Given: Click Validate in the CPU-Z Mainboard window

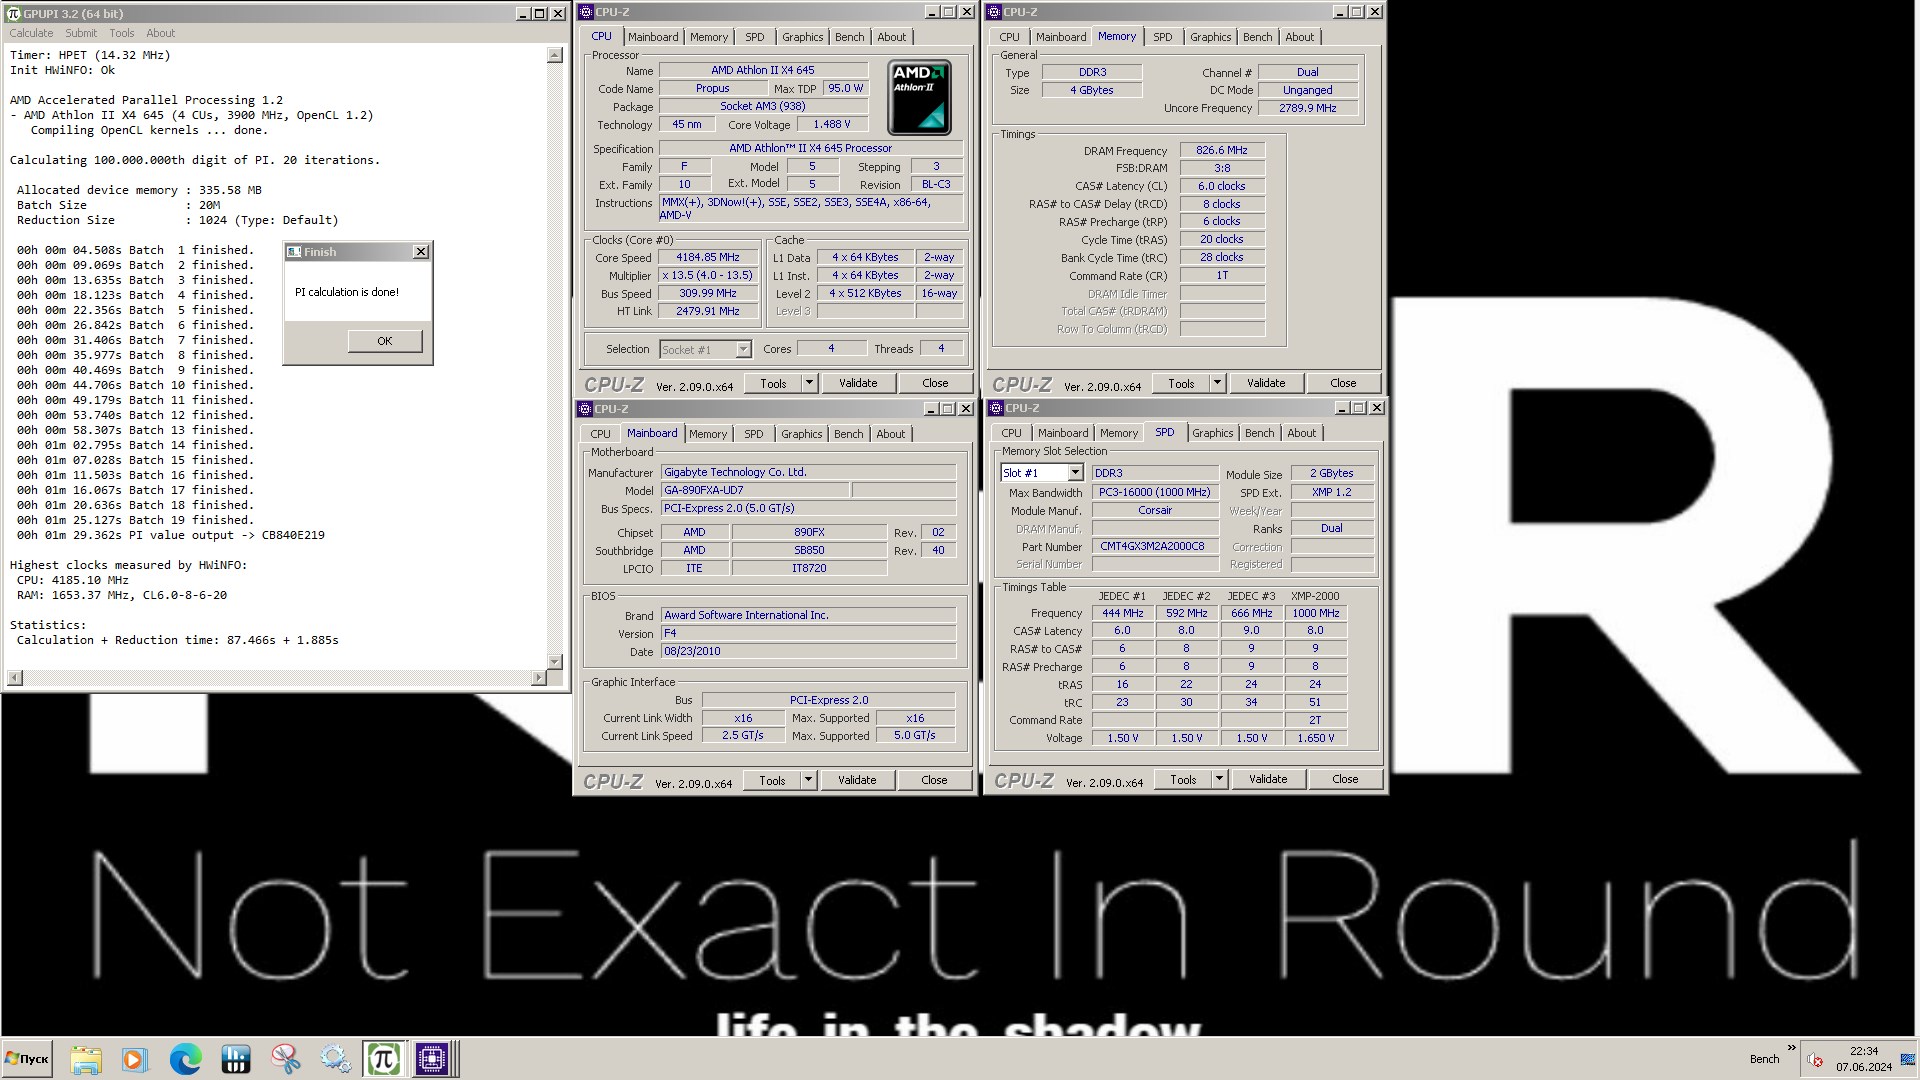Looking at the screenshot, I should 857,780.
